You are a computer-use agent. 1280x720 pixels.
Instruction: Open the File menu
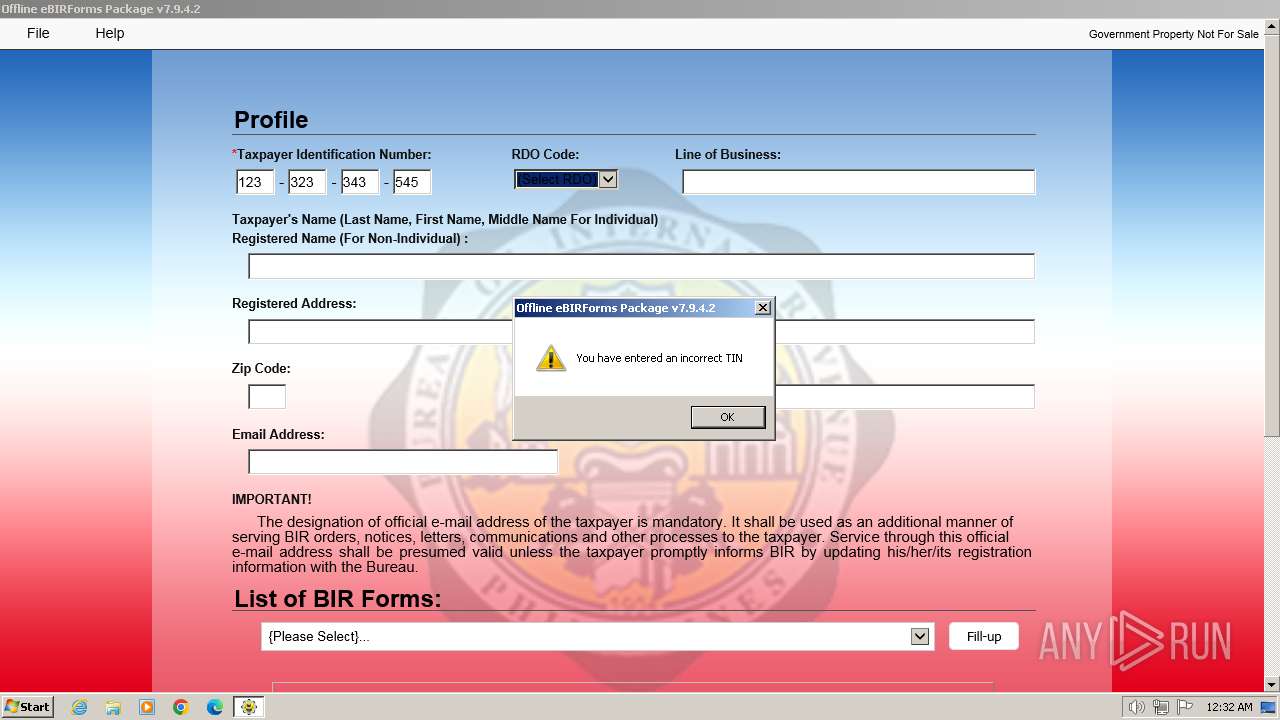coord(38,33)
